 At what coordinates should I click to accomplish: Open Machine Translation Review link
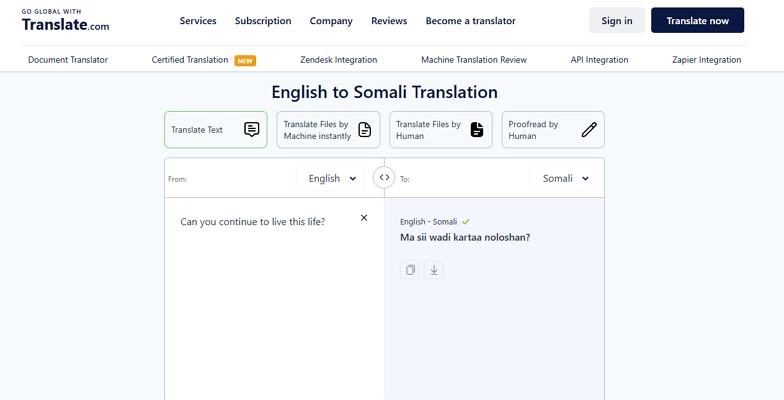(474, 60)
